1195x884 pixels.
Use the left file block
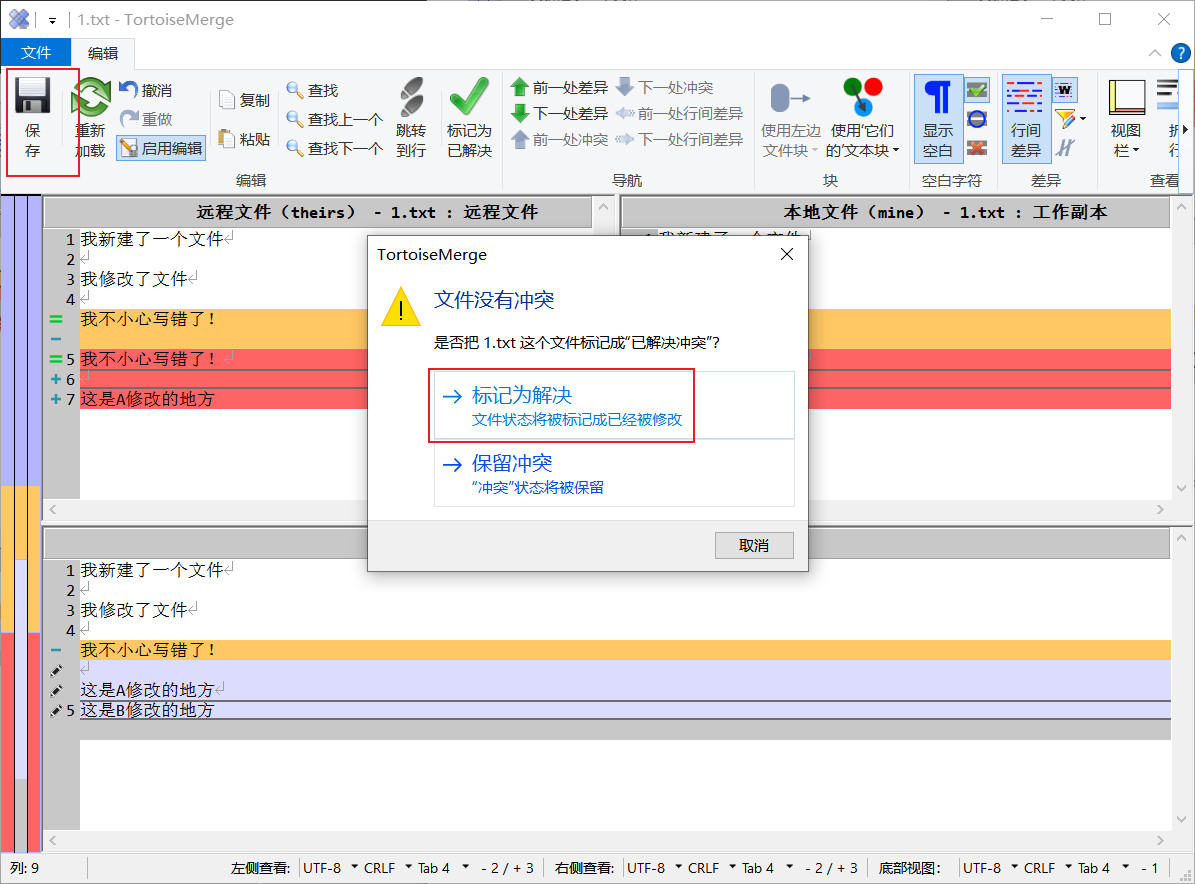790,118
